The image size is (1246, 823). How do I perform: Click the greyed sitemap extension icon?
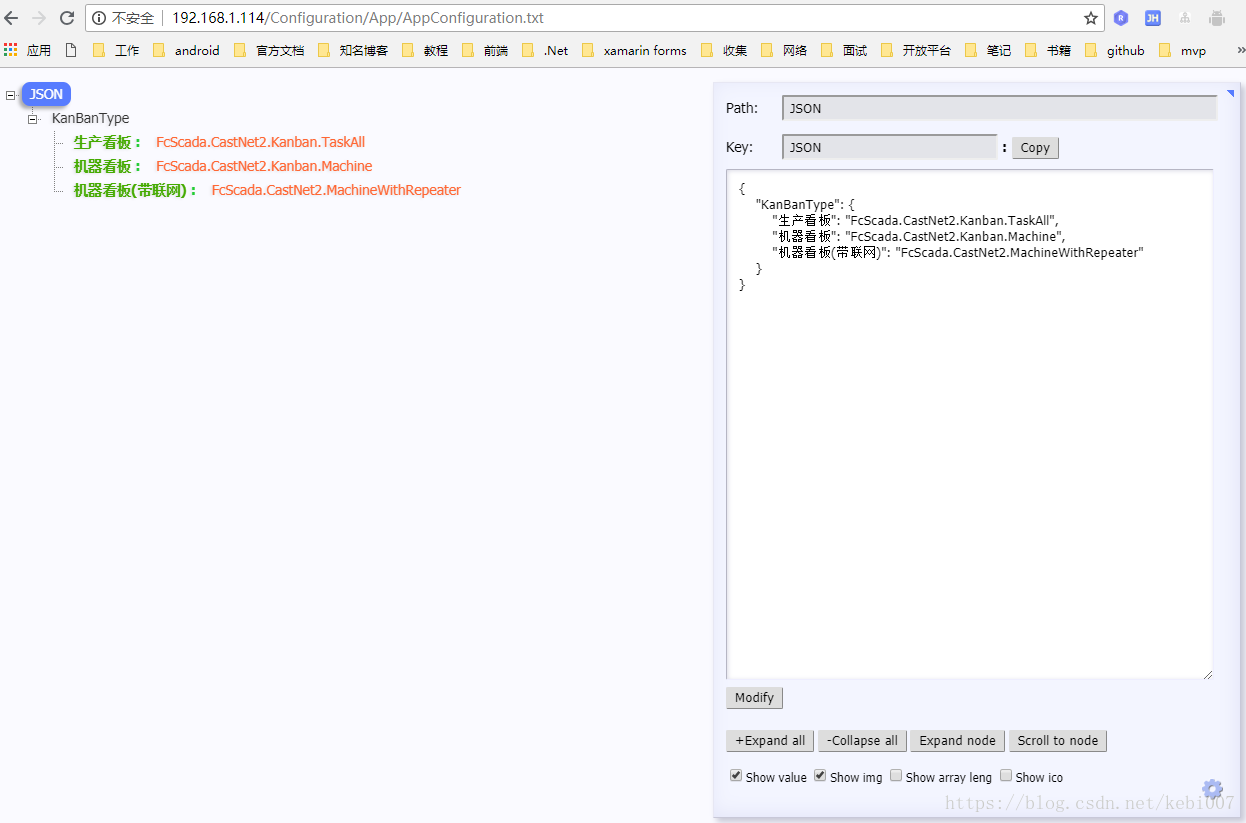(1185, 18)
